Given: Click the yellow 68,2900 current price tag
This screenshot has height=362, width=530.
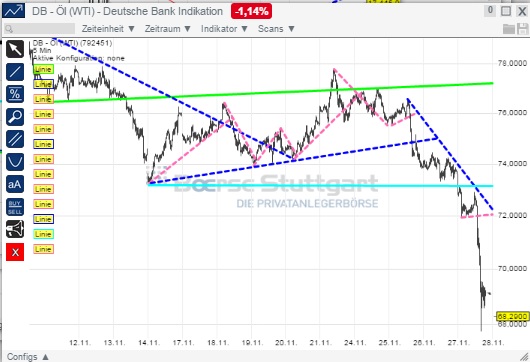Looking at the screenshot, I should pyautogui.click(x=512, y=317).
